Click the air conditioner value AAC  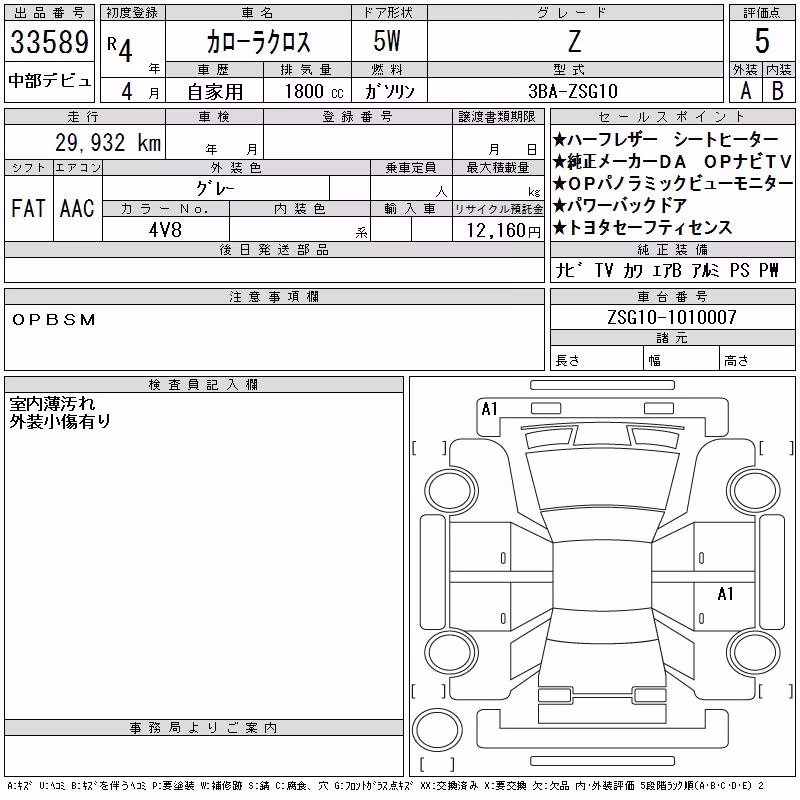coord(77,208)
